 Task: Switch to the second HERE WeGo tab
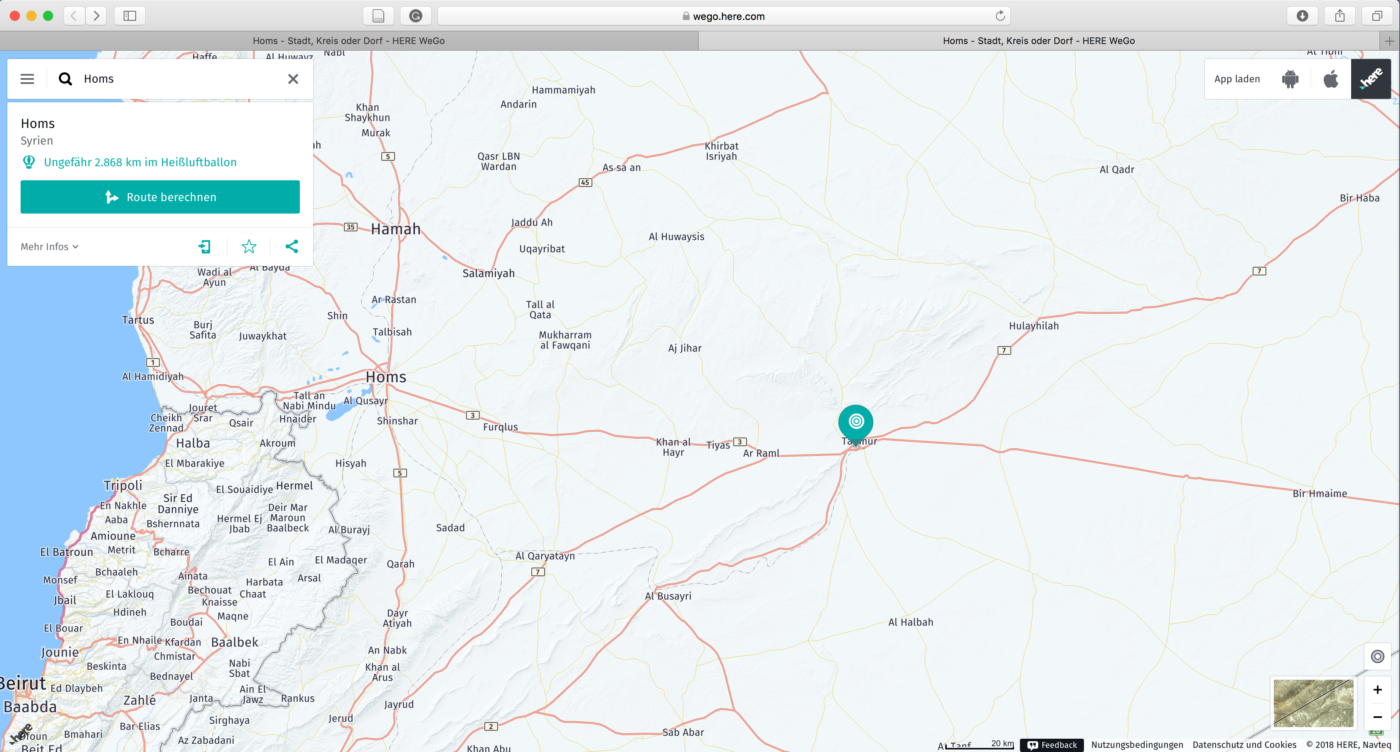[1038, 41]
